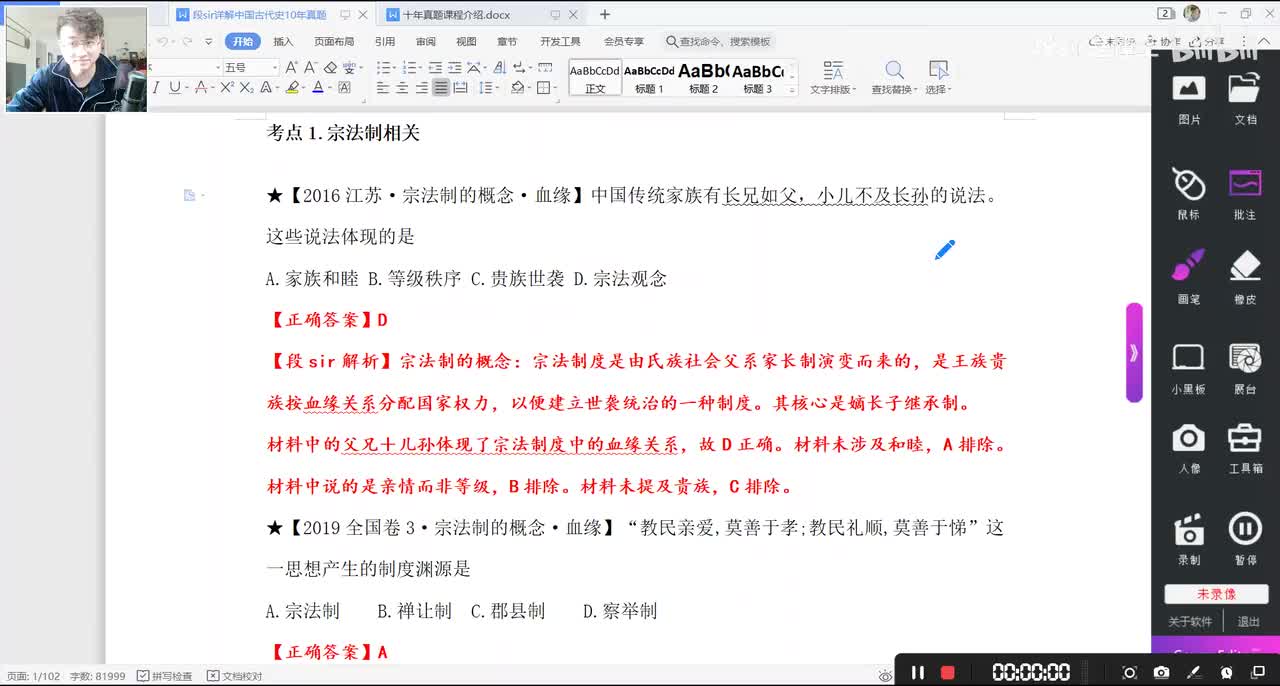Toggle bulleted list
The image size is (1280, 686).
click(x=383, y=67)
